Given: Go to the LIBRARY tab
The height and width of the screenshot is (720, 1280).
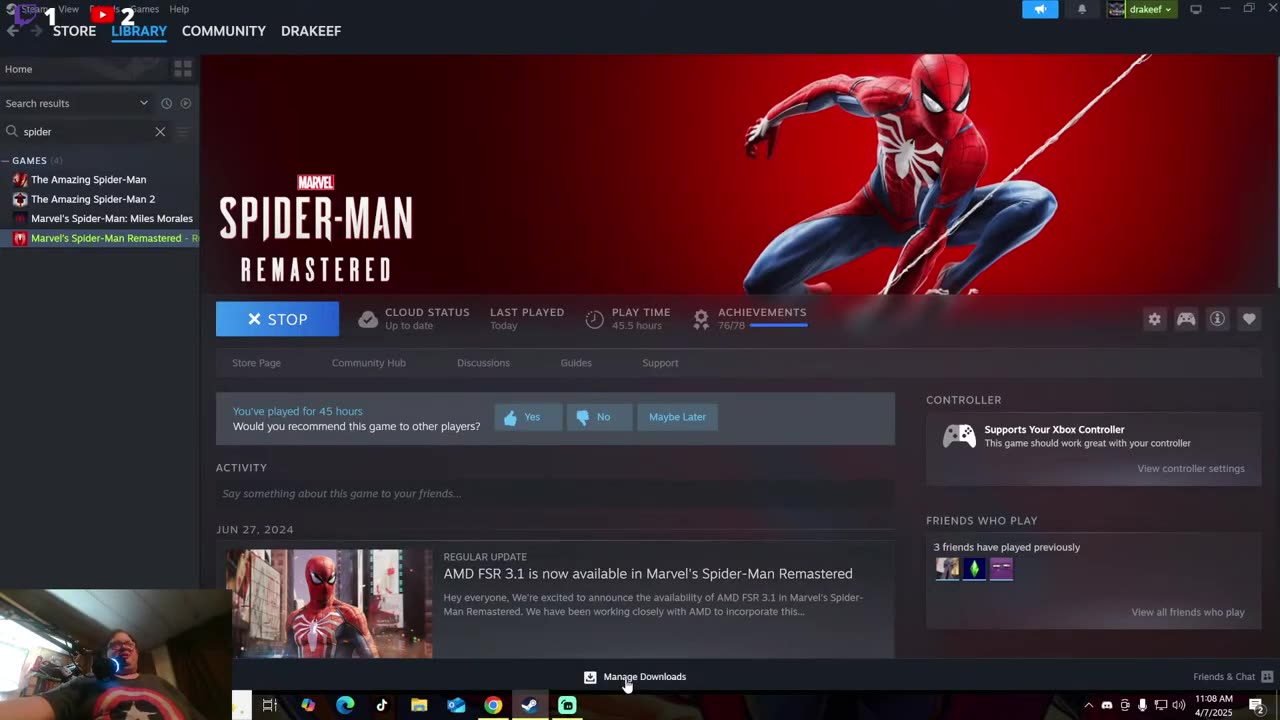Looking at the screenshot, I should pos(139,31).
